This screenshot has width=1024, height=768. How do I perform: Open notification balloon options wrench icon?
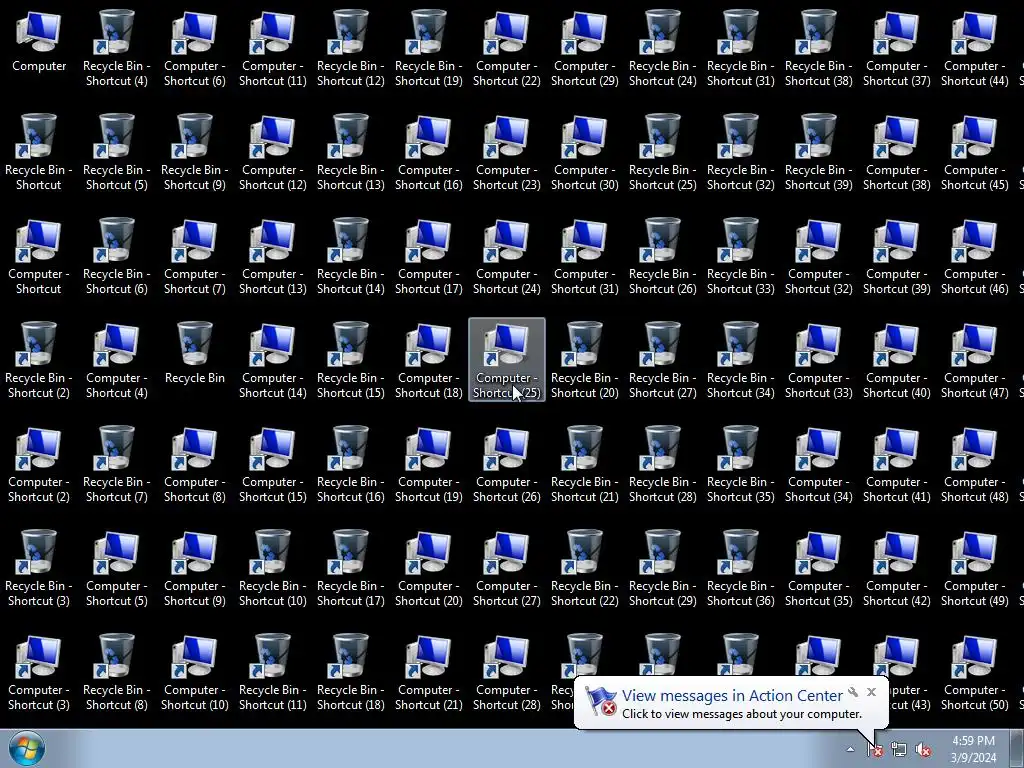click(x=853, y=692)
